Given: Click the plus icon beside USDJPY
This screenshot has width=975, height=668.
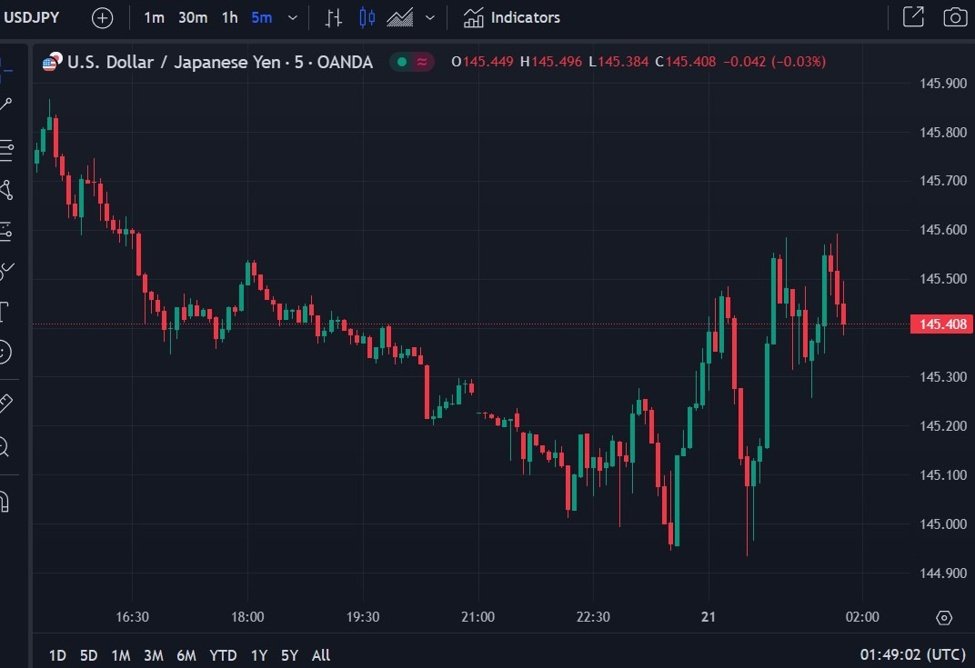Looking at the screenshot, I should point(102,17).
